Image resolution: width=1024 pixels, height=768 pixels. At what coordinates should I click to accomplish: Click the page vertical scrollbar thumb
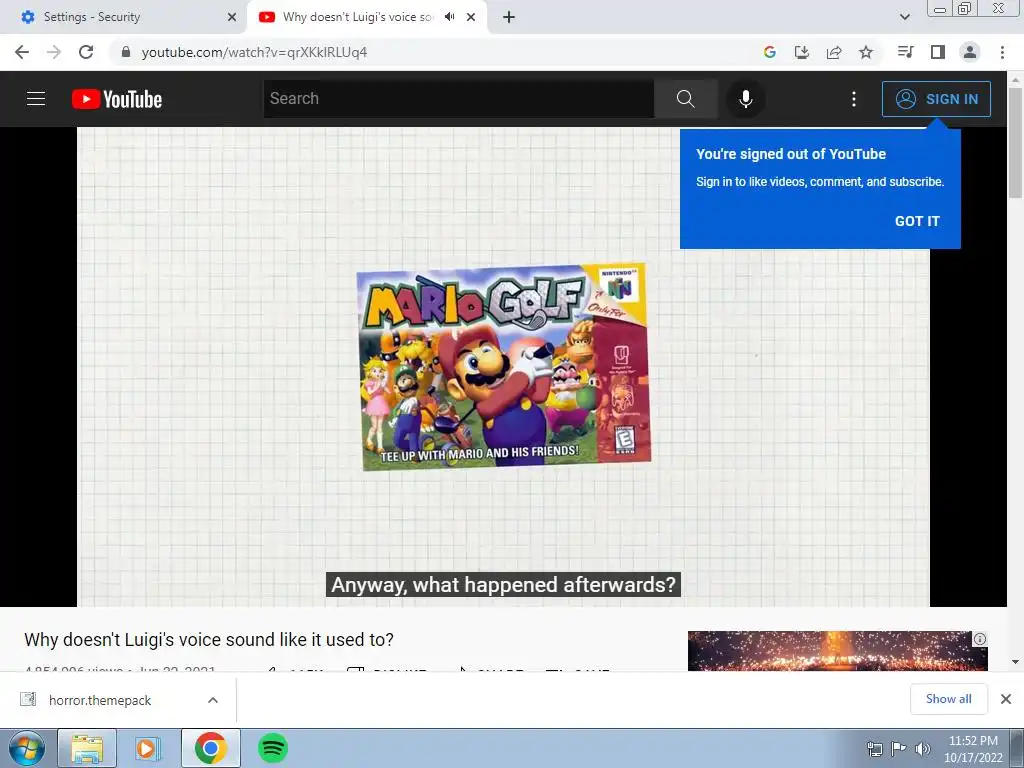[1015, 142]
